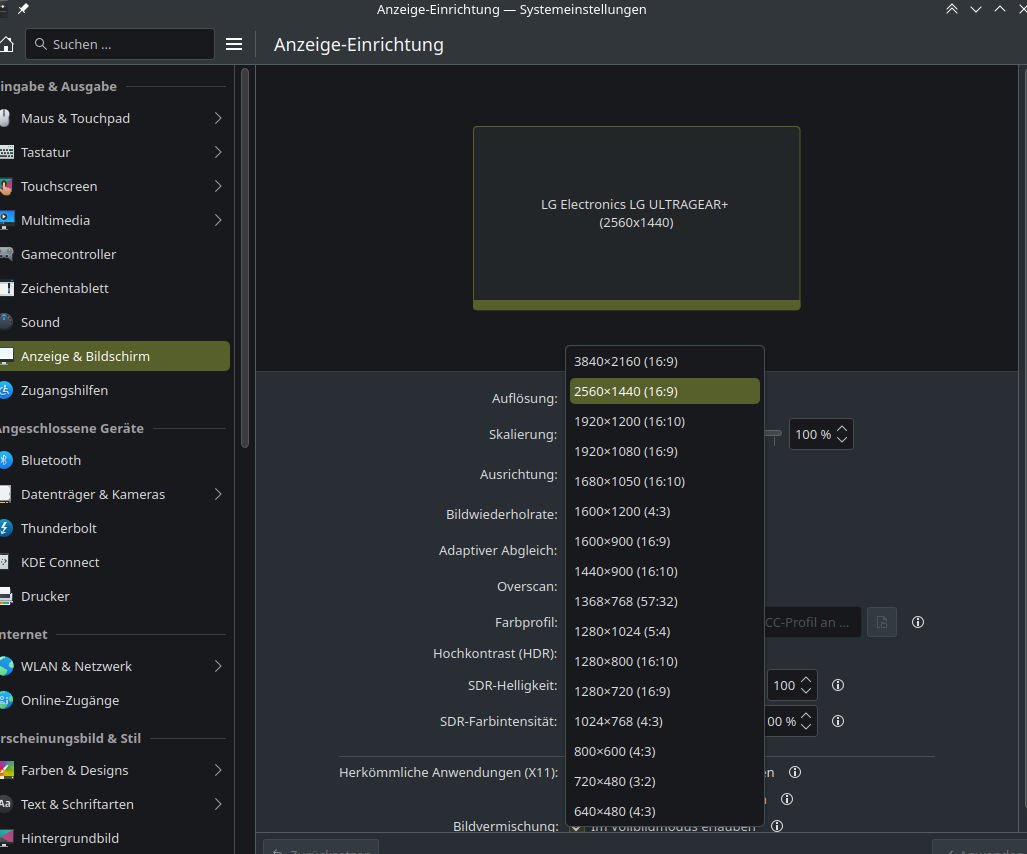1027x854 pixels.
Task: Click the pin icon in the title bar
Action: coord(23,9)
